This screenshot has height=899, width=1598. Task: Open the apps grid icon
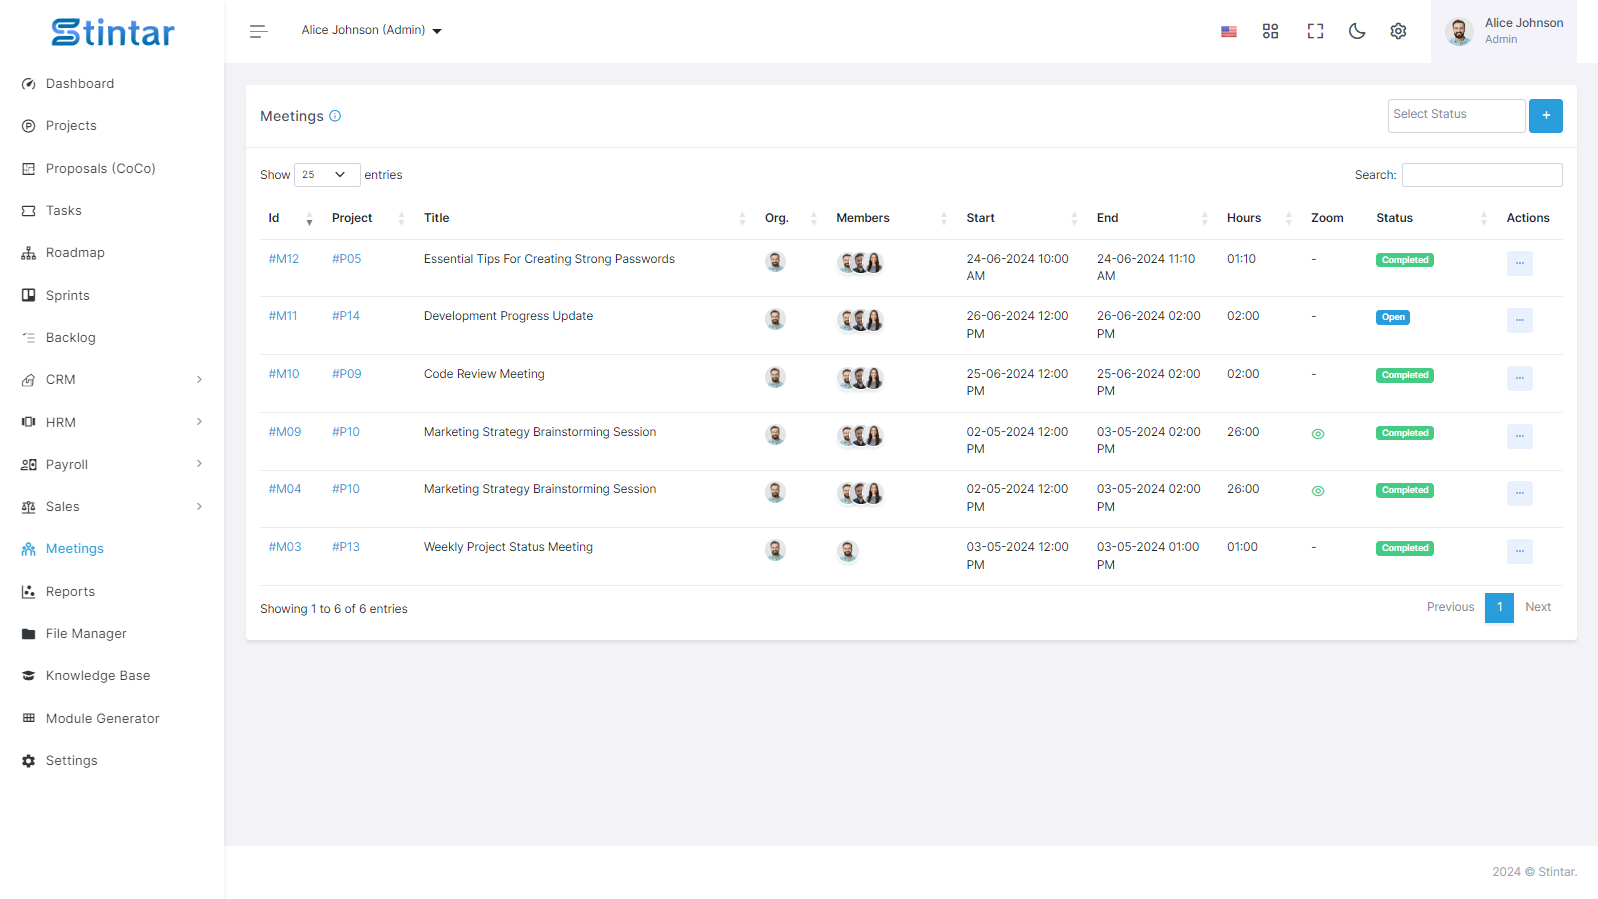tap(1270, 31)
